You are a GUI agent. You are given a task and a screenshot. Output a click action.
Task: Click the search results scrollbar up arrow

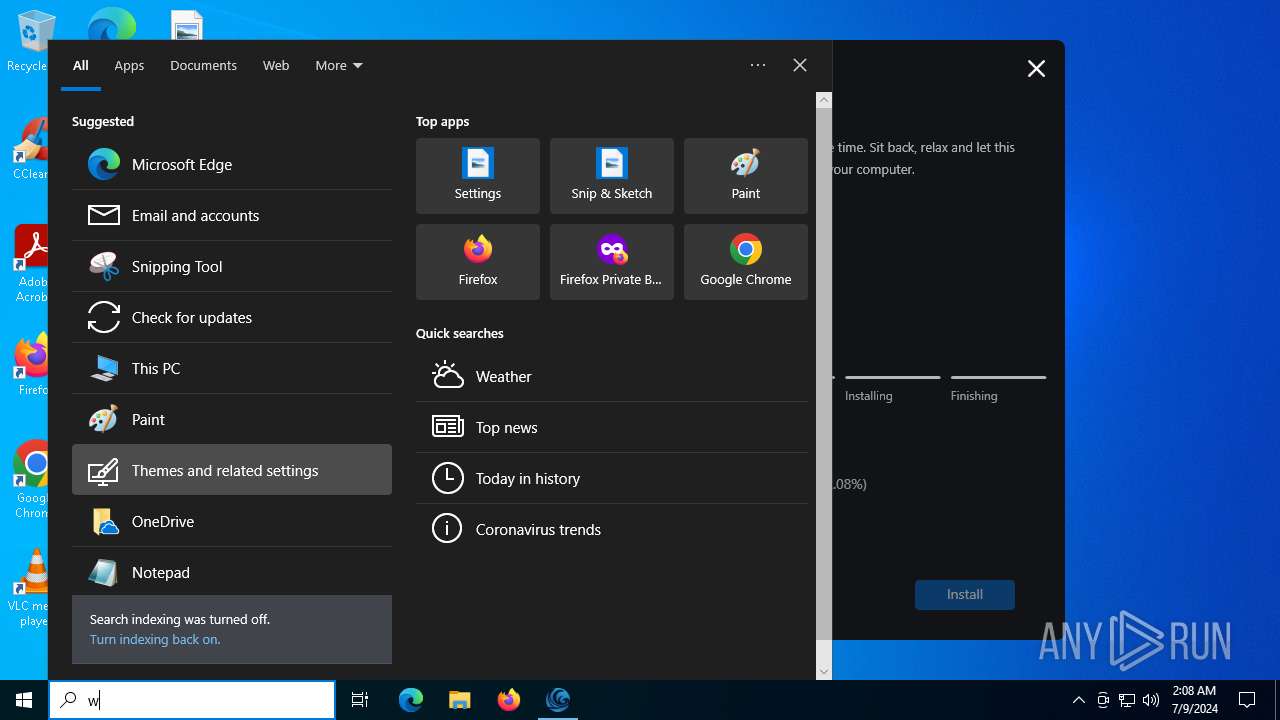tap(824, 99)
